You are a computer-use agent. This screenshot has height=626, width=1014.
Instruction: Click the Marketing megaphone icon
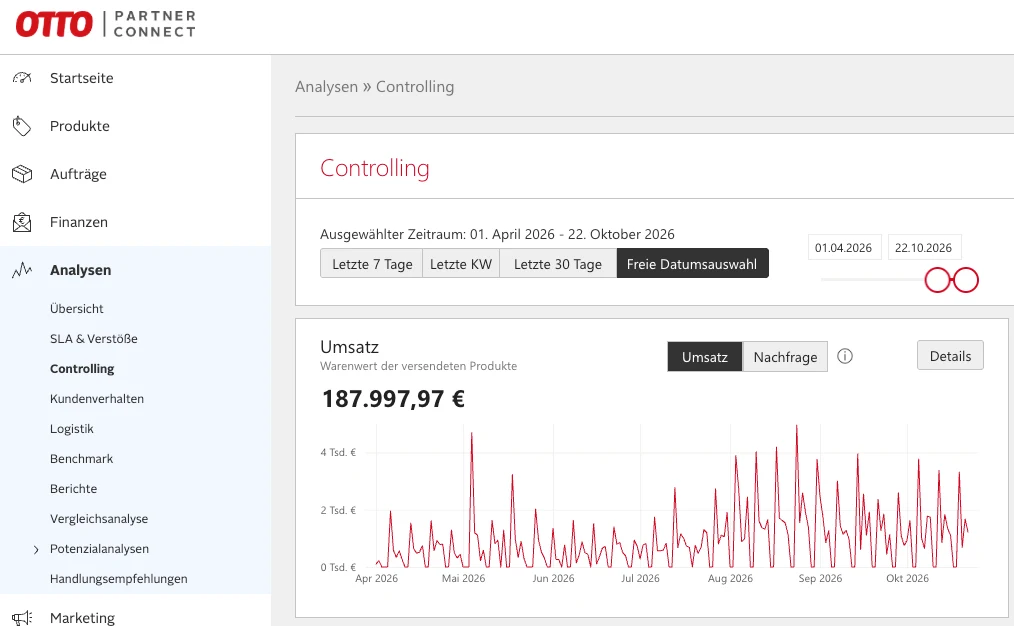pos(22,618)
